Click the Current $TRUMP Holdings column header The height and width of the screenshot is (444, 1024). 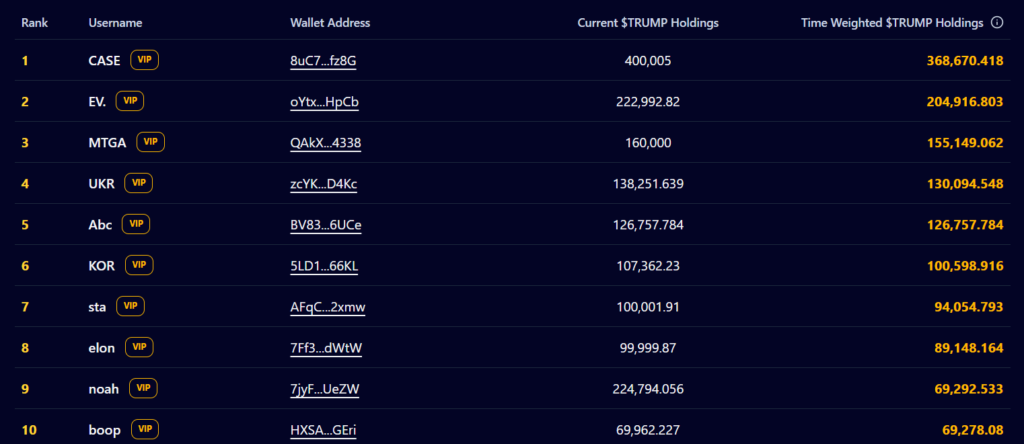[648, 23]
